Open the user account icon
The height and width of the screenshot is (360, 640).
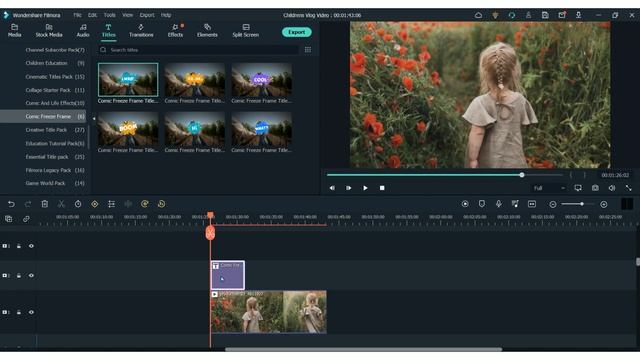click(x=528, y=15)
